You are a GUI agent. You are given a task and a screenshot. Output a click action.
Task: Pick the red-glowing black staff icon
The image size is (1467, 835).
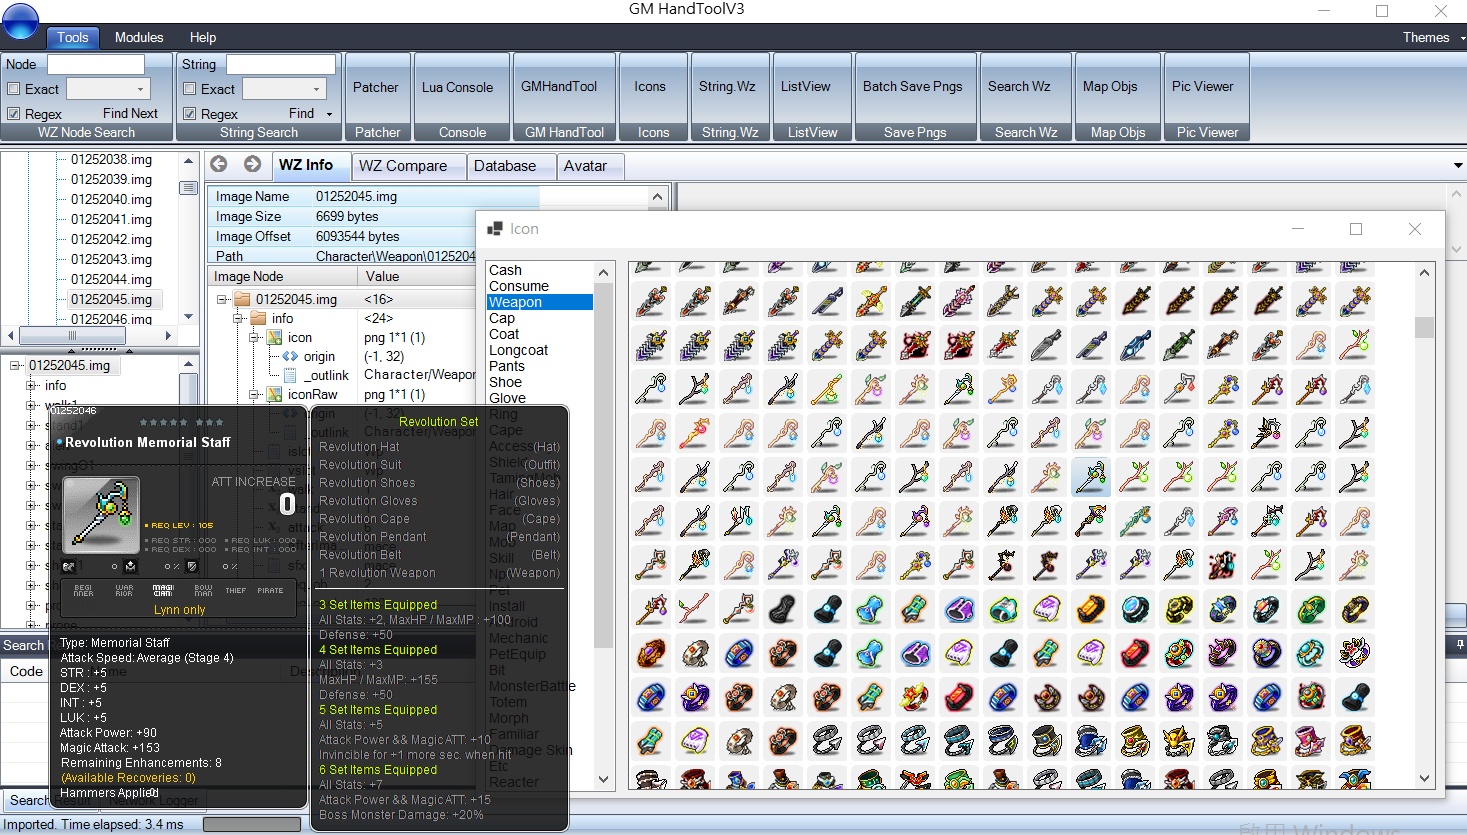[1222, 564]
